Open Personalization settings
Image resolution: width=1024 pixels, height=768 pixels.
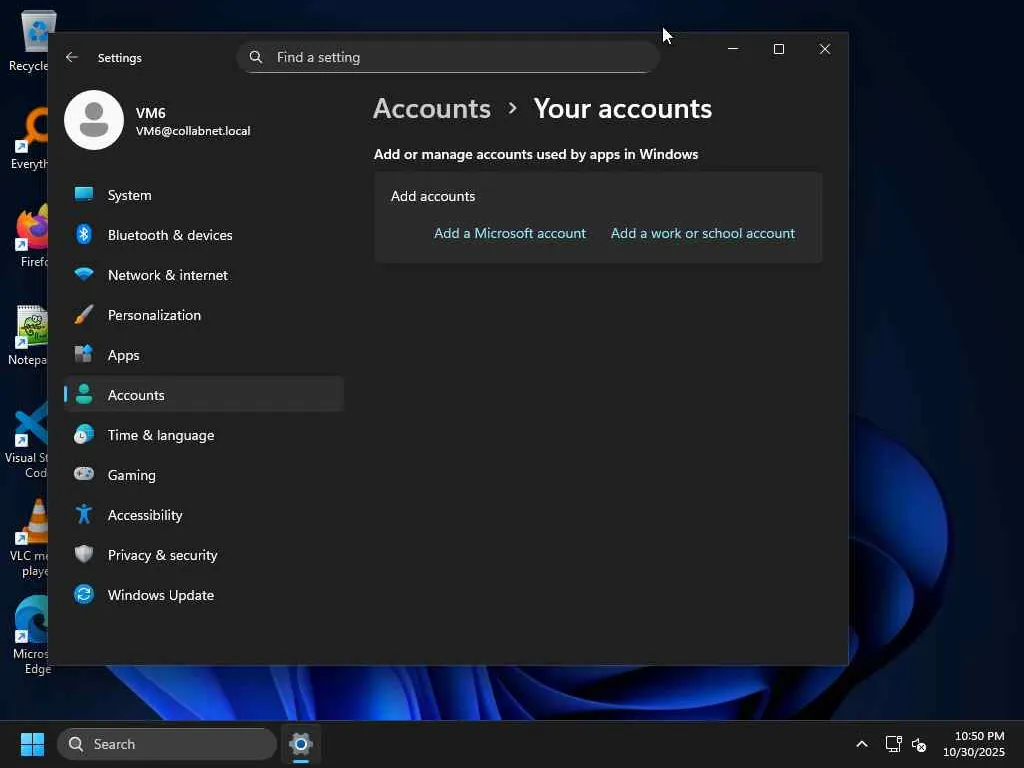204,315
